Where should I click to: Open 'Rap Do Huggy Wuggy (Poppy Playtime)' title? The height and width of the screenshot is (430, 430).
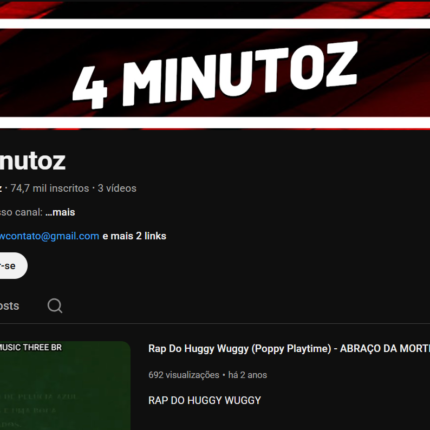point(240,349)
